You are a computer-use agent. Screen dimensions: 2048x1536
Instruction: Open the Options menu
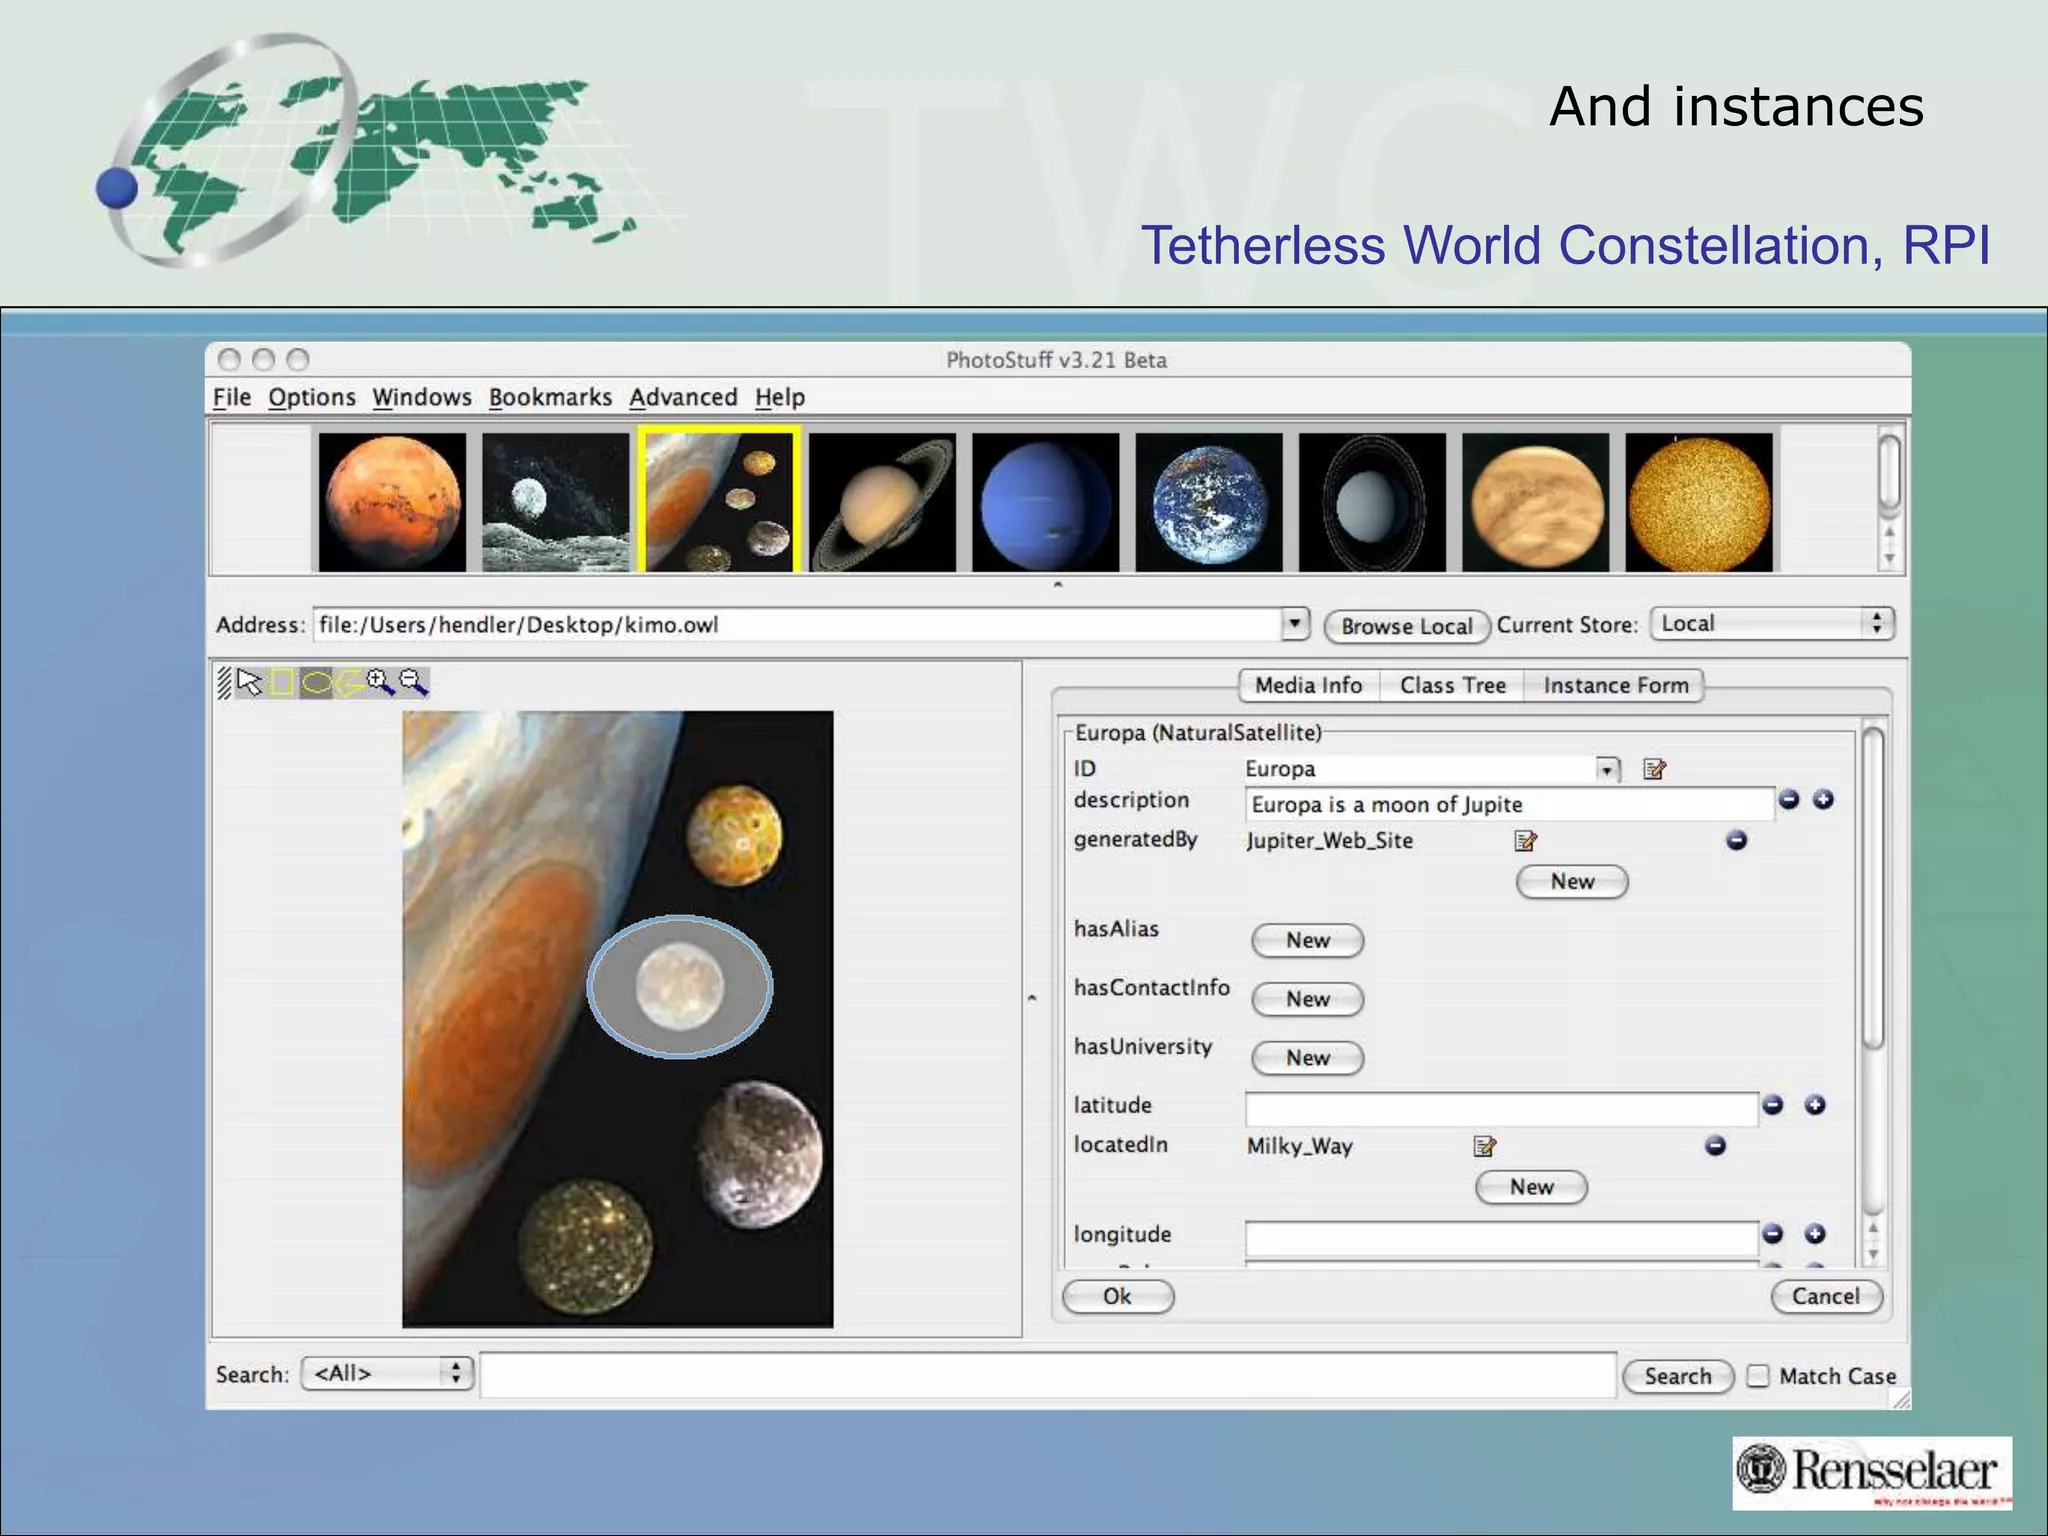312,397
